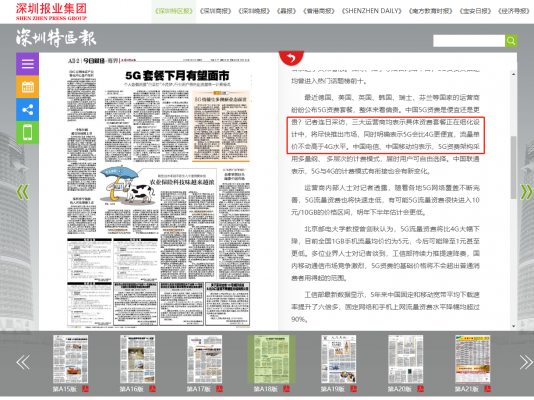534x400 pixels.
Task: Click the search input field
Action: (469, 41)
